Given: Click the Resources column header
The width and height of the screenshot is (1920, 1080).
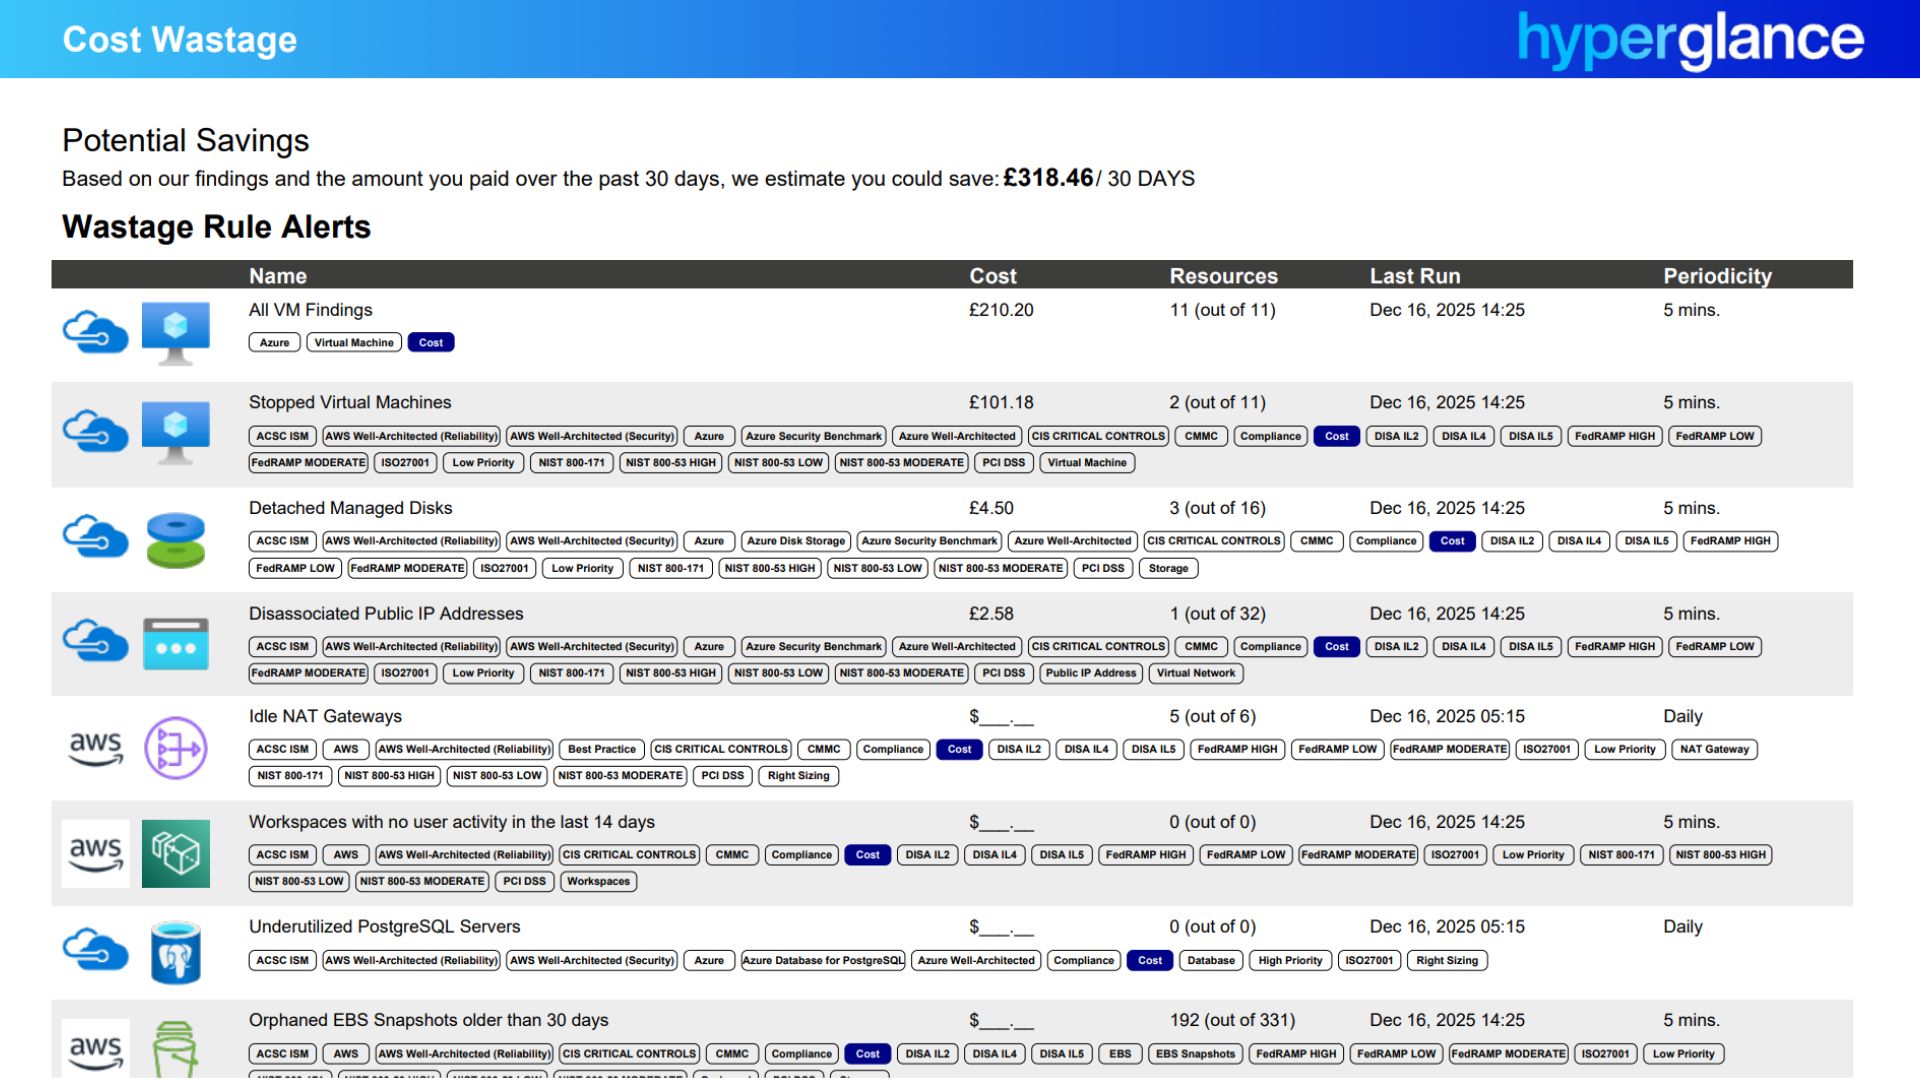Looking at the screenshot, I should pos(1223,276).
